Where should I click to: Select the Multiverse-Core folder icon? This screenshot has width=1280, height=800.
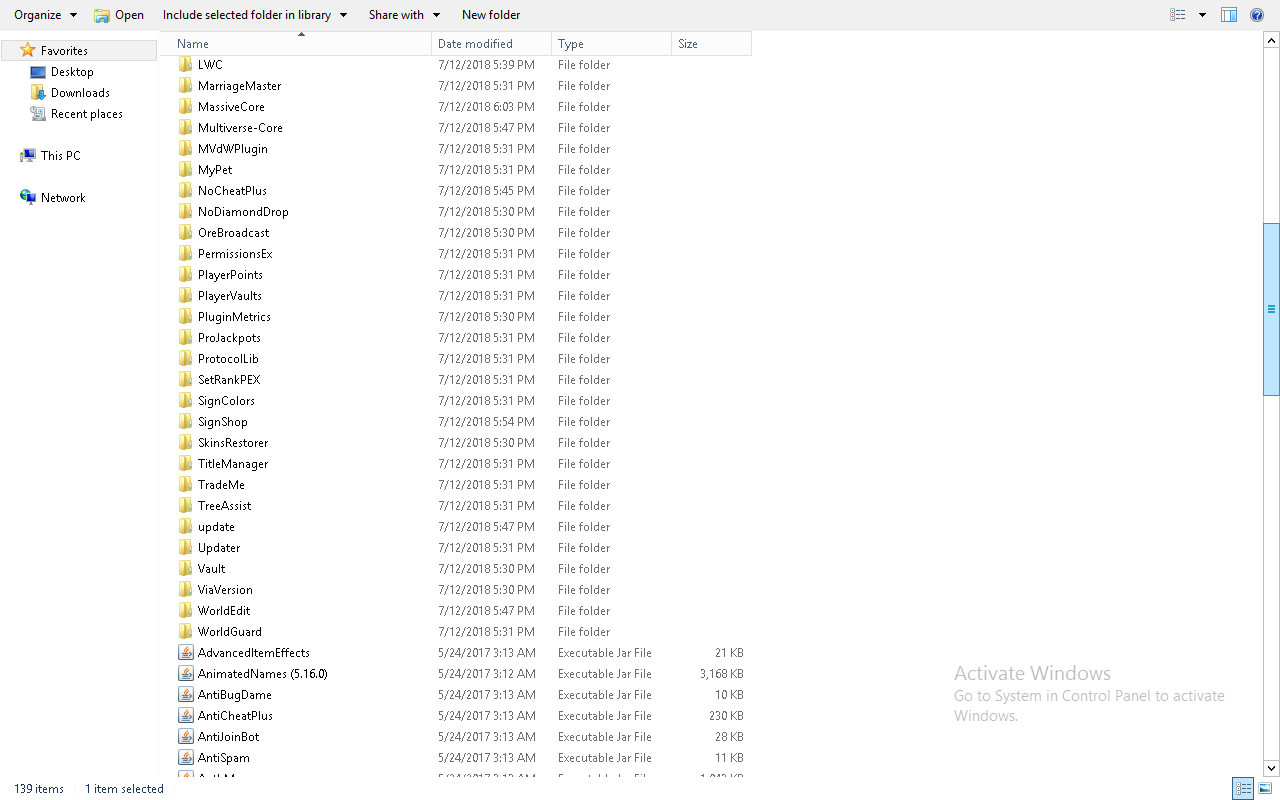pyautogui.click(x=186, y=128)
